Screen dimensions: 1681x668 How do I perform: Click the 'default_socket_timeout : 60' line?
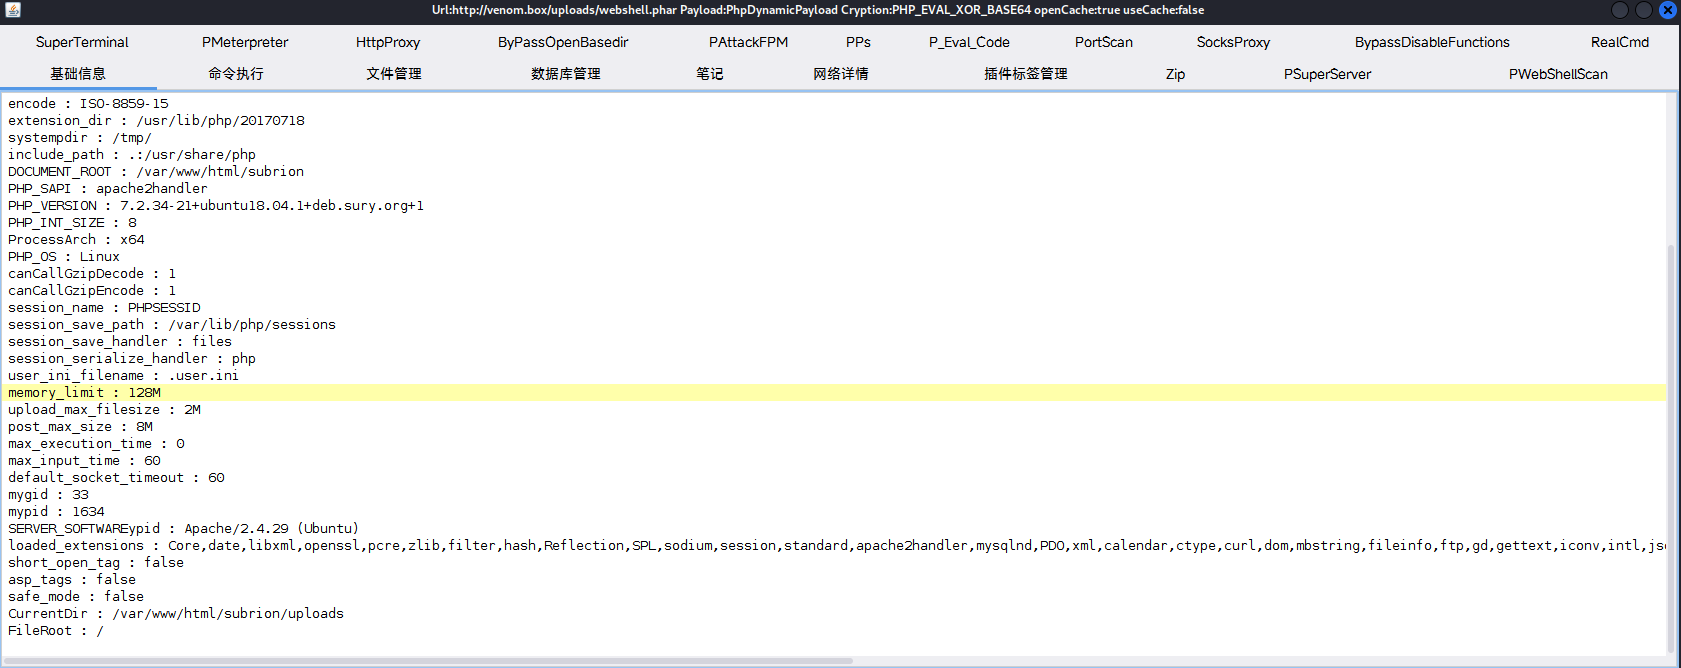click(x=116, y=478)
